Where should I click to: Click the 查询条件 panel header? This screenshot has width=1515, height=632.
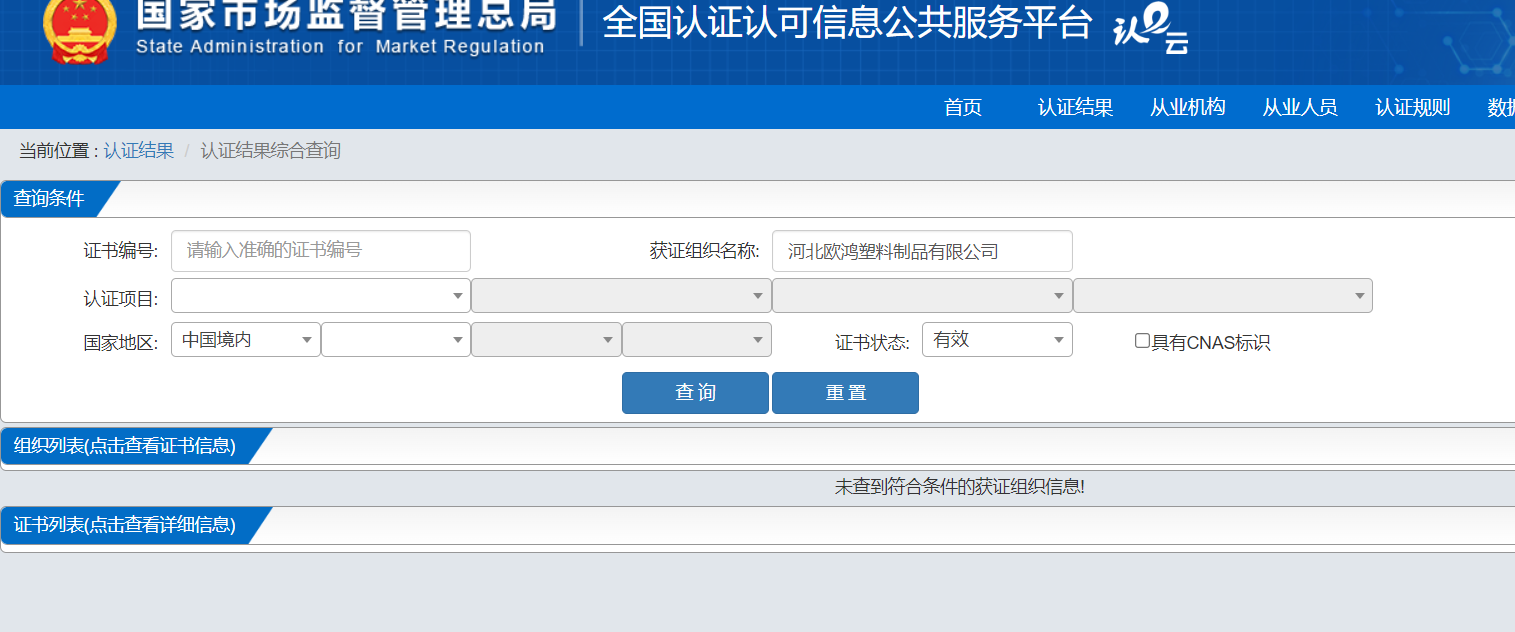[49, 199]
